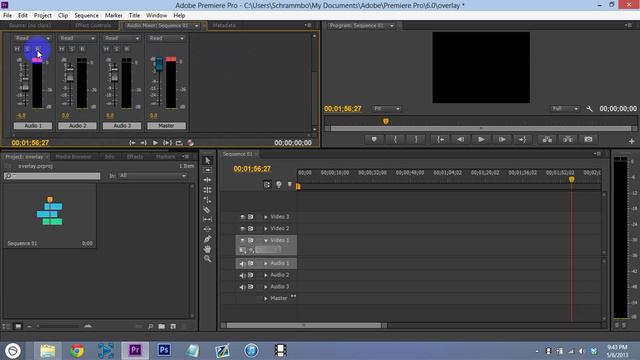This screenshot has width=640, height=360.
Task: Select the Slip tool
Action: point(207,219)
